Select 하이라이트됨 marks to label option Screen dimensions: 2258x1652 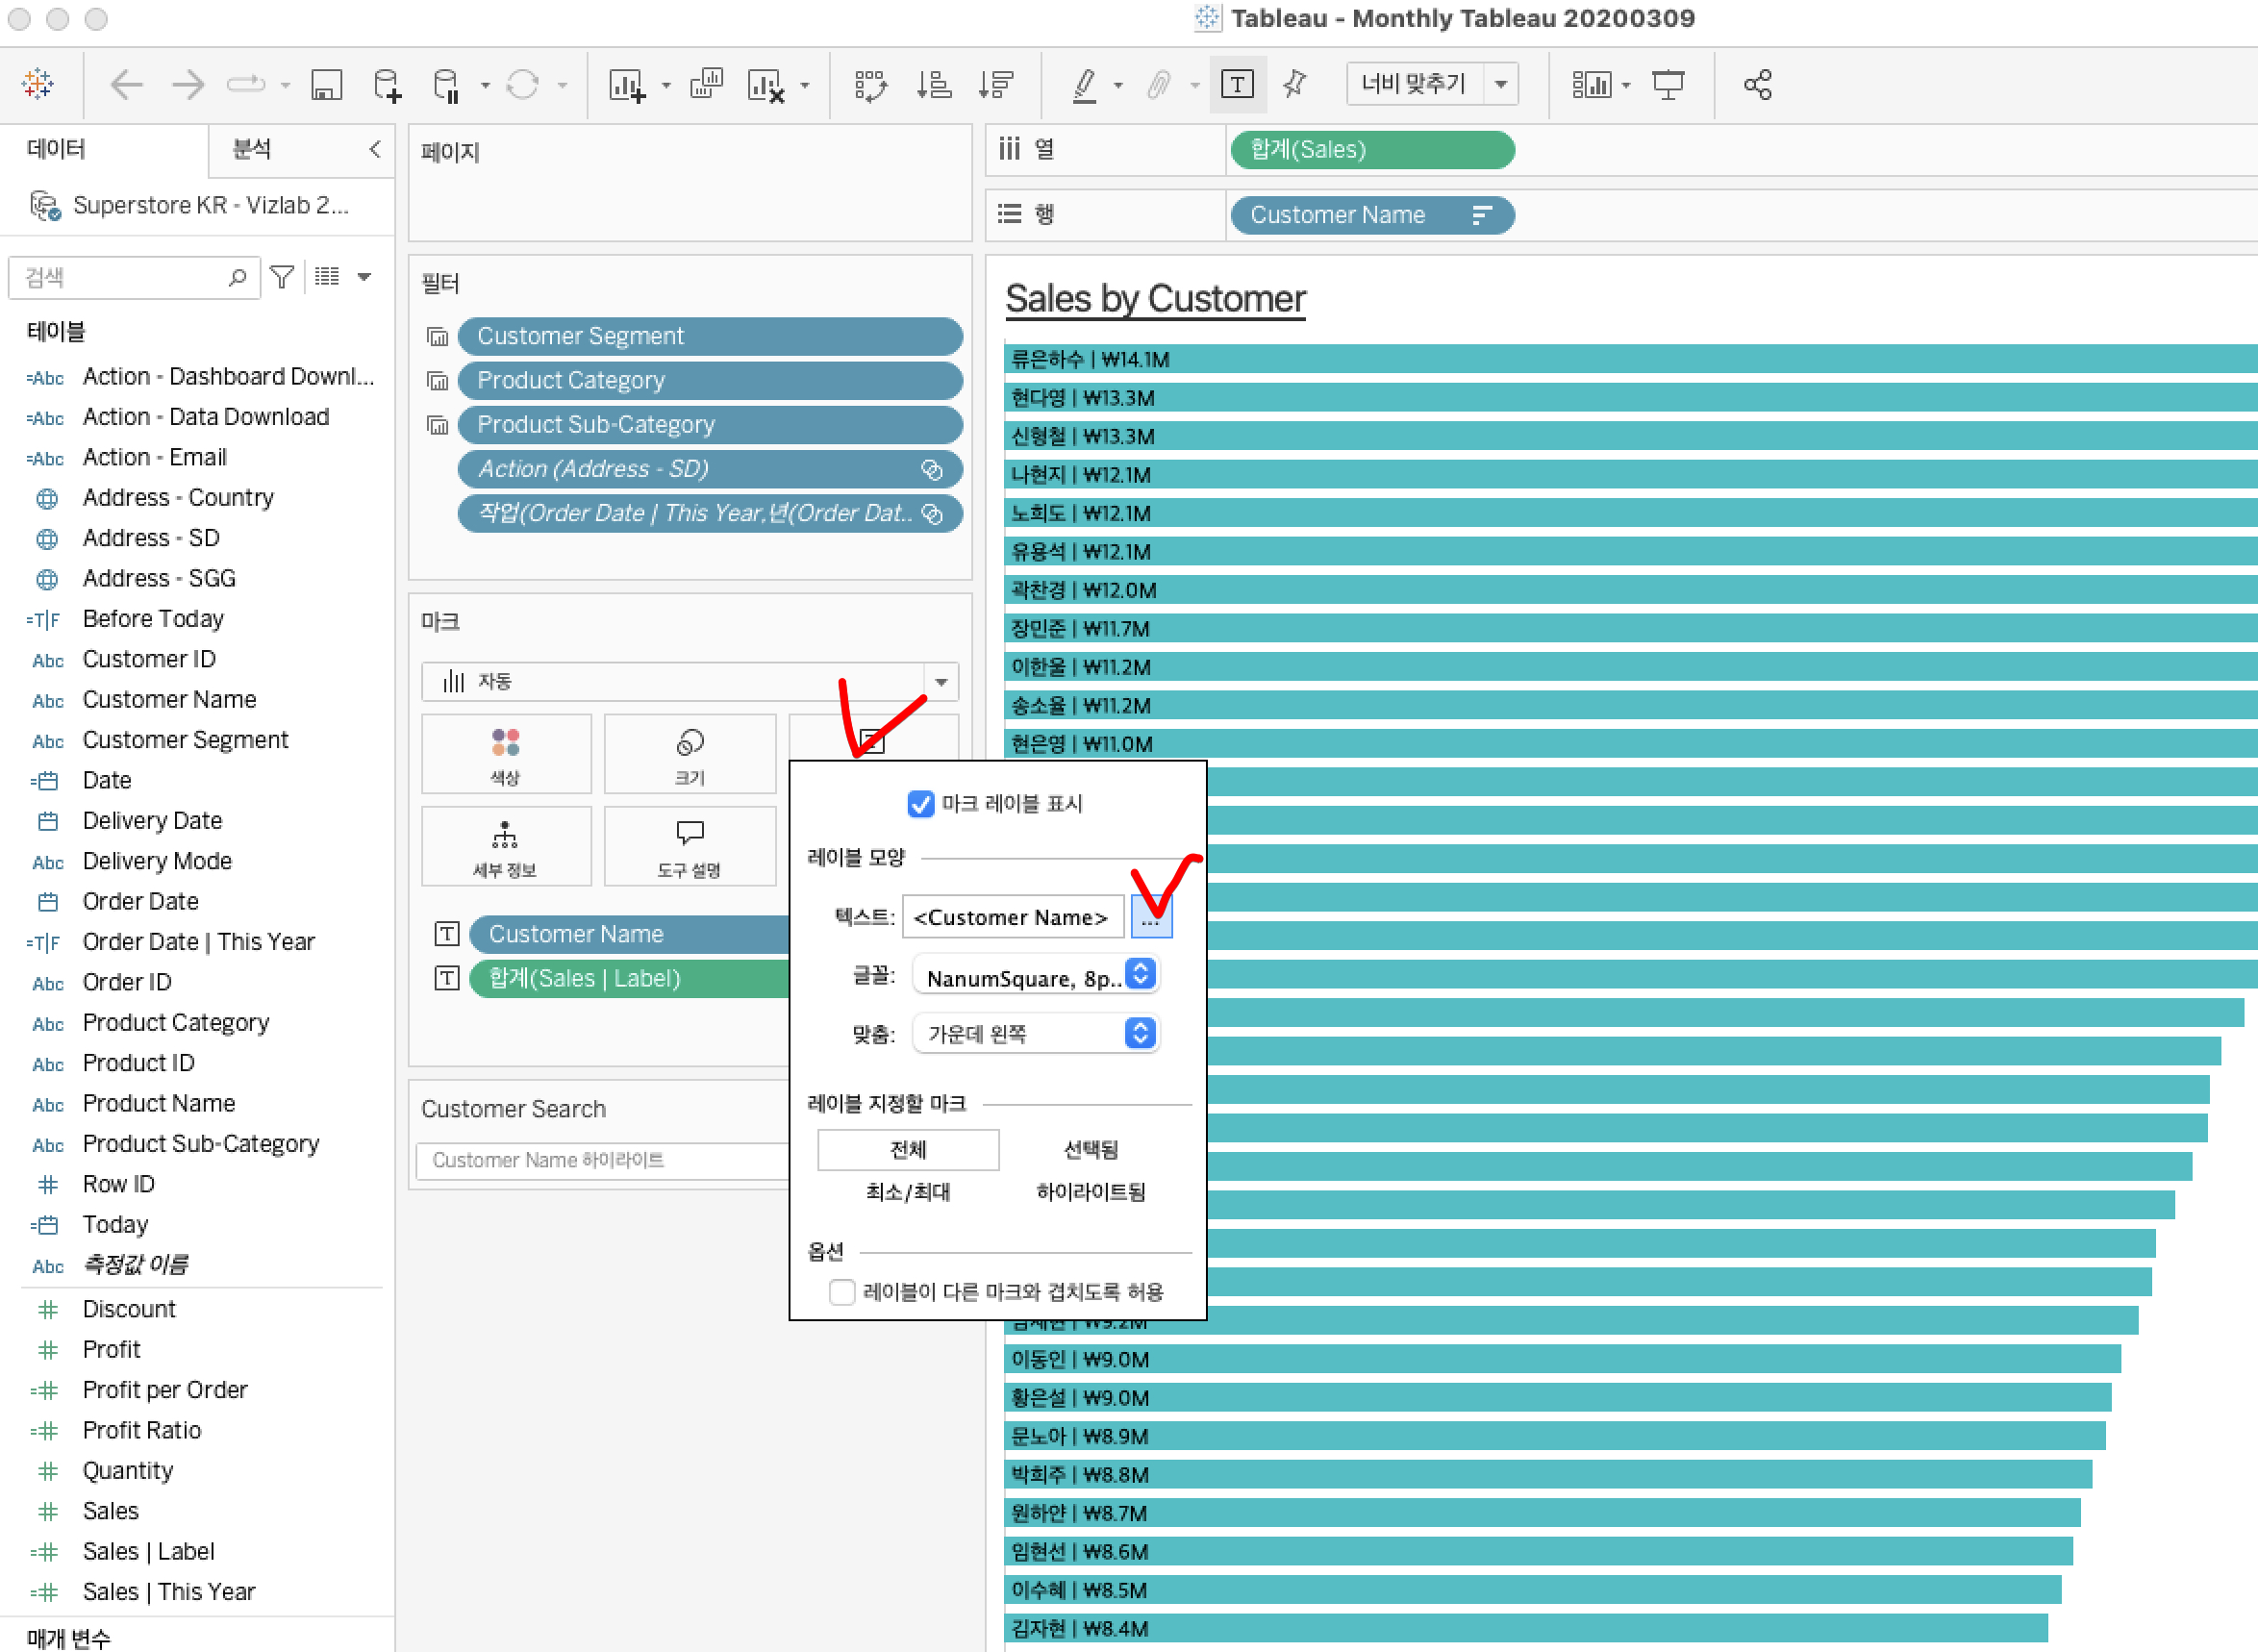(1091, 1192)
